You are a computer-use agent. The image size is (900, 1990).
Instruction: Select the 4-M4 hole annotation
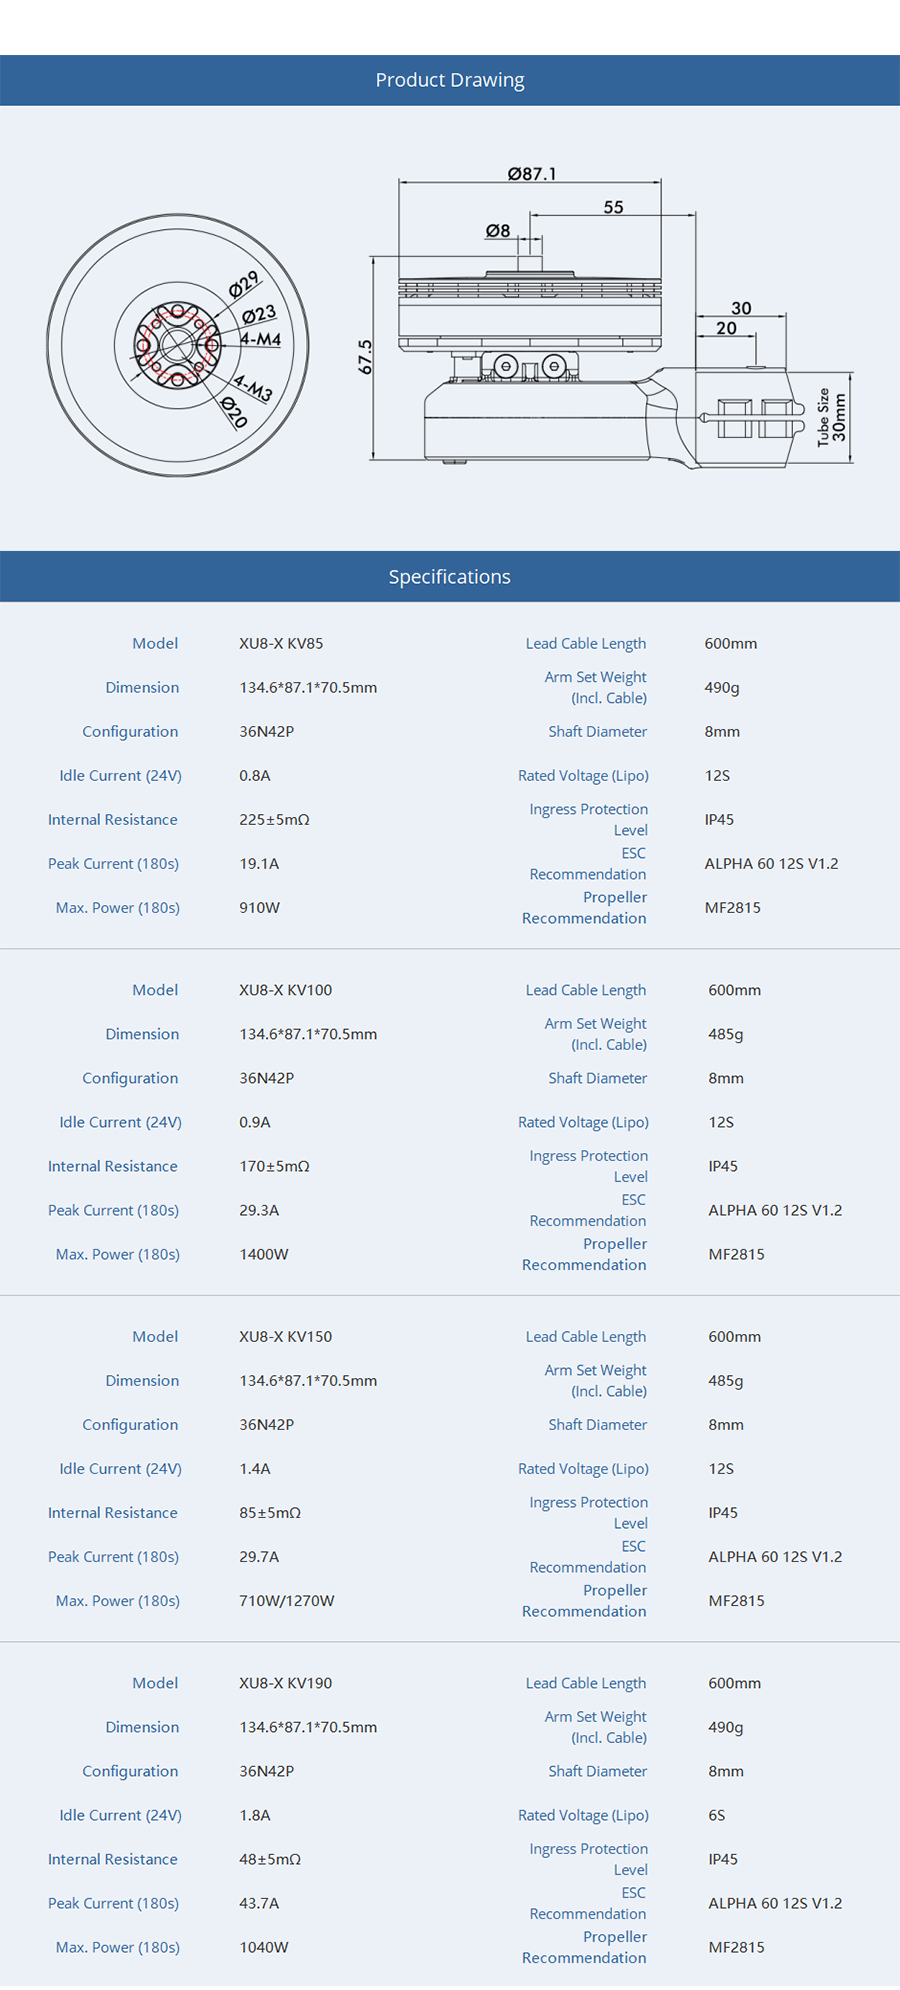tap(261, 339)
